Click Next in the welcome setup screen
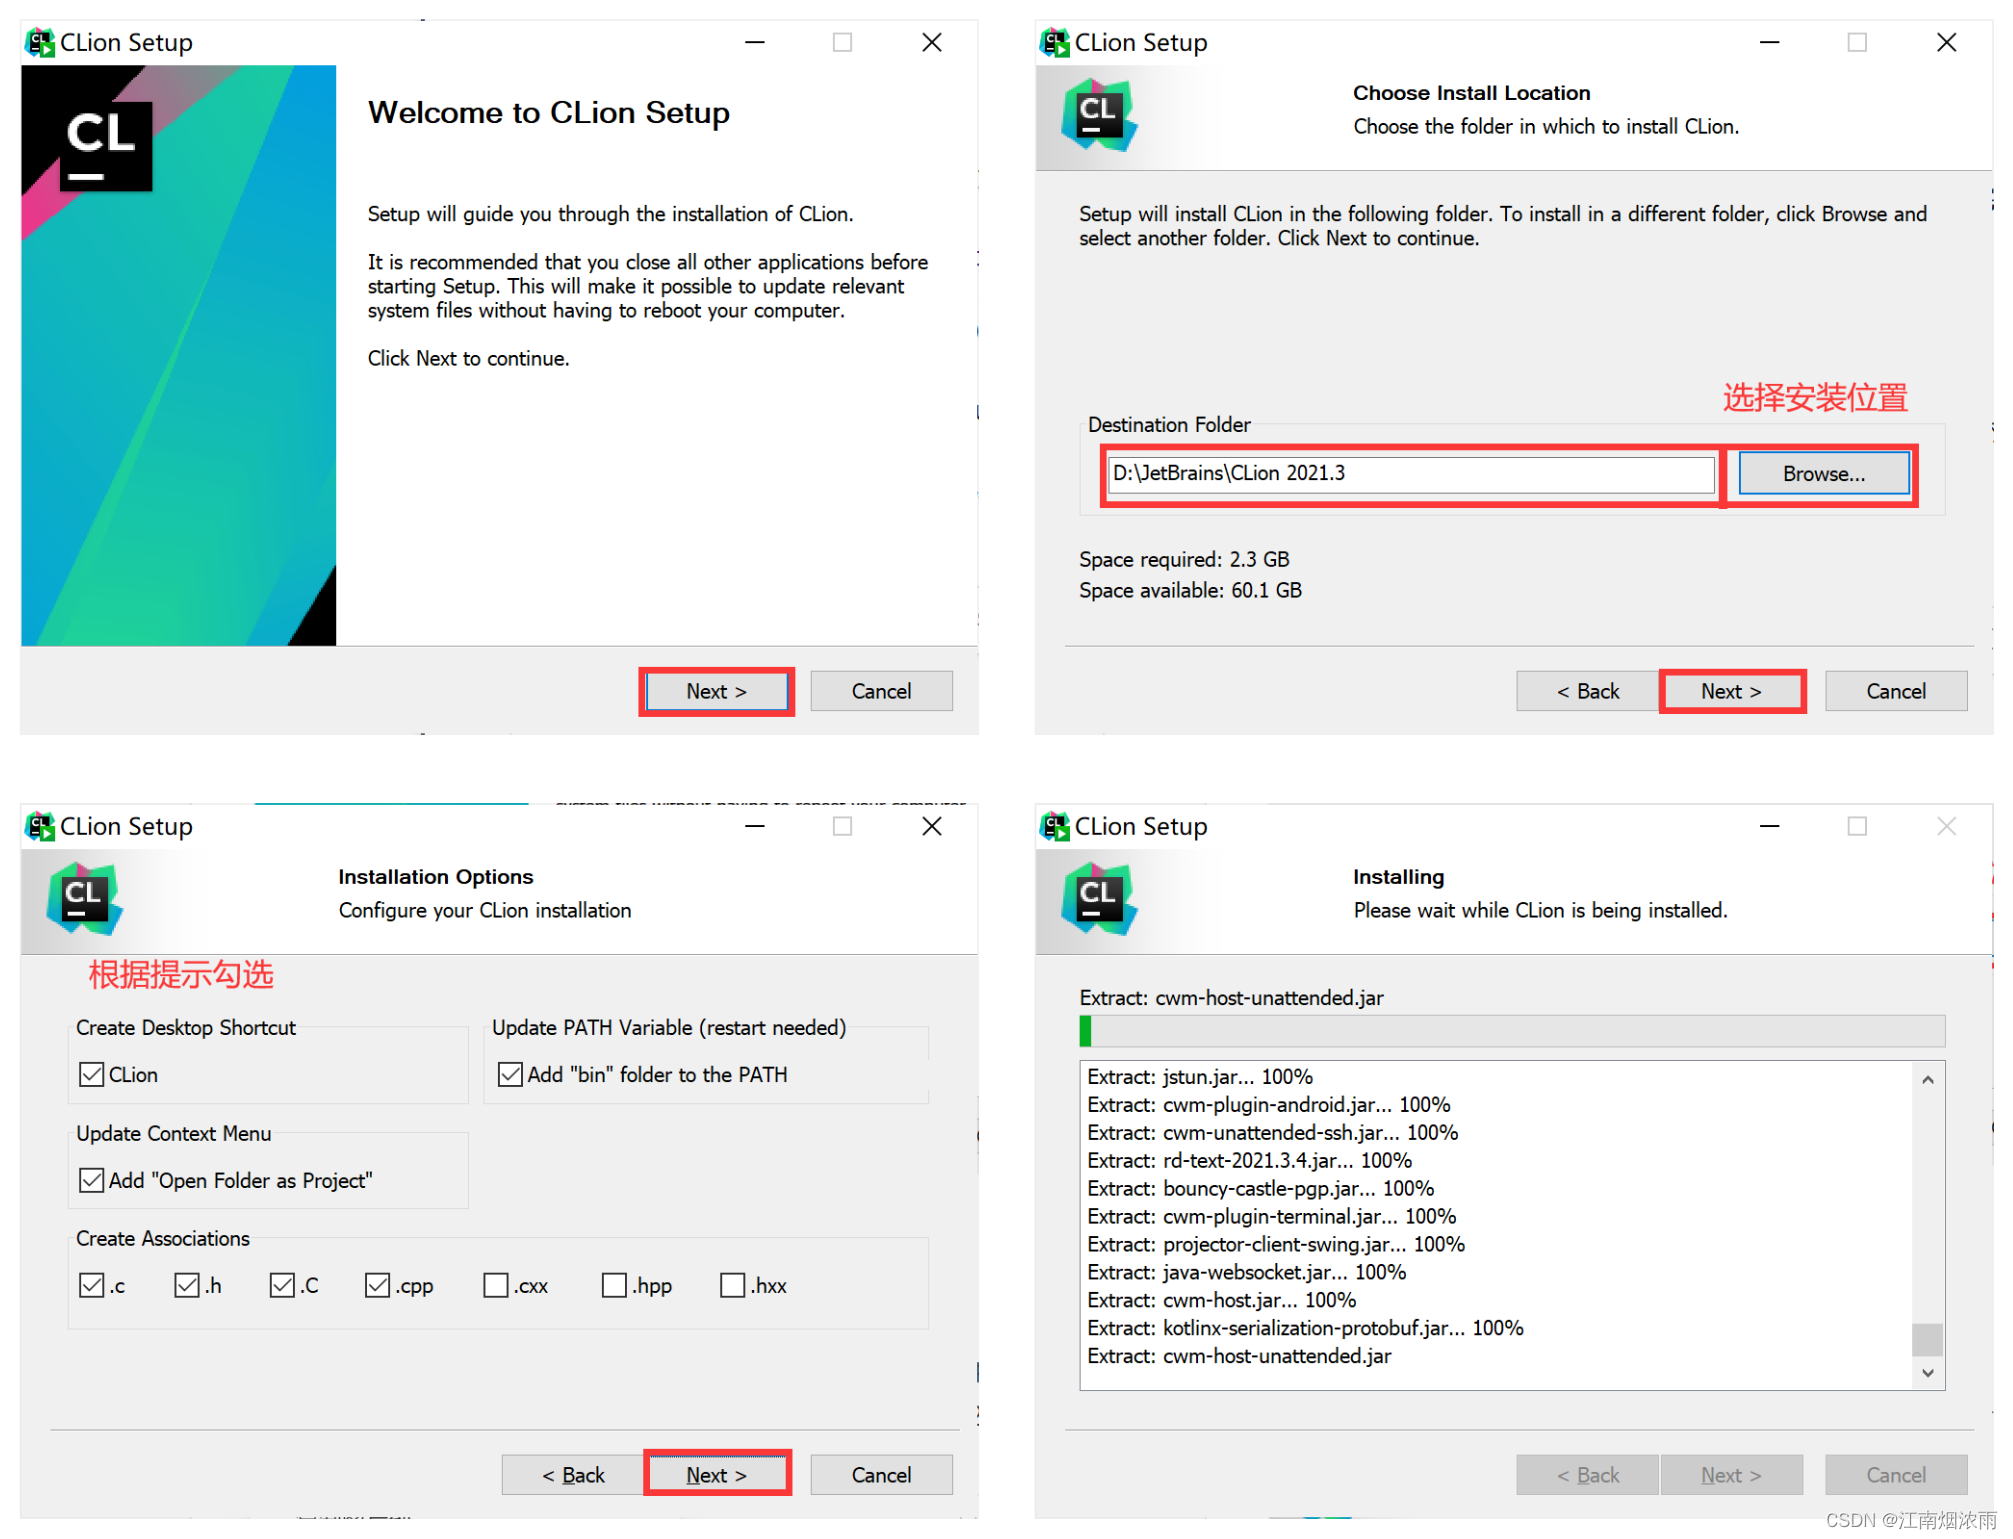Screen dimensions: 2013x1539 coord(713,690)
